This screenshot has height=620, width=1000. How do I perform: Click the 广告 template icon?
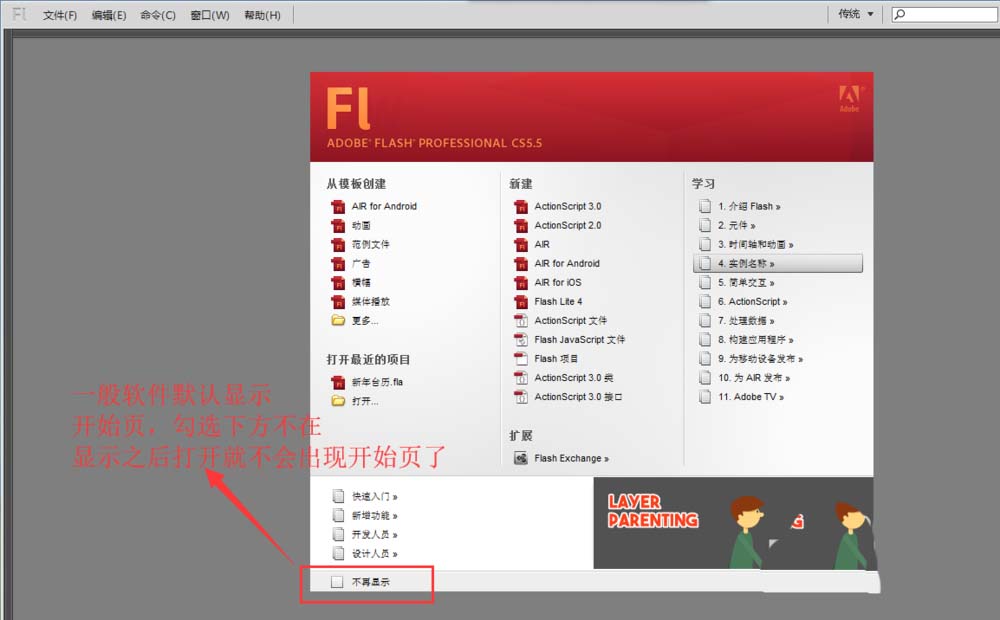pos(338,263)
